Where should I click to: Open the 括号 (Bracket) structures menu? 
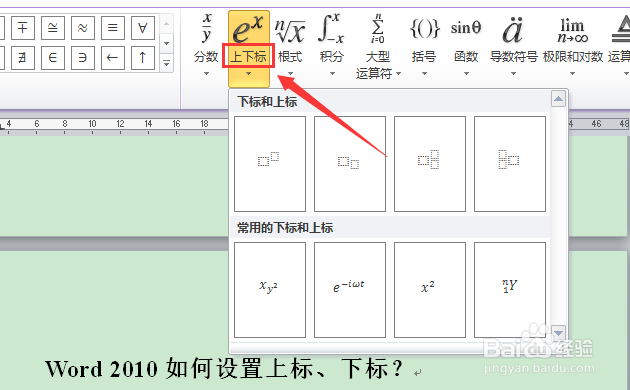click(x=424, y=44)
